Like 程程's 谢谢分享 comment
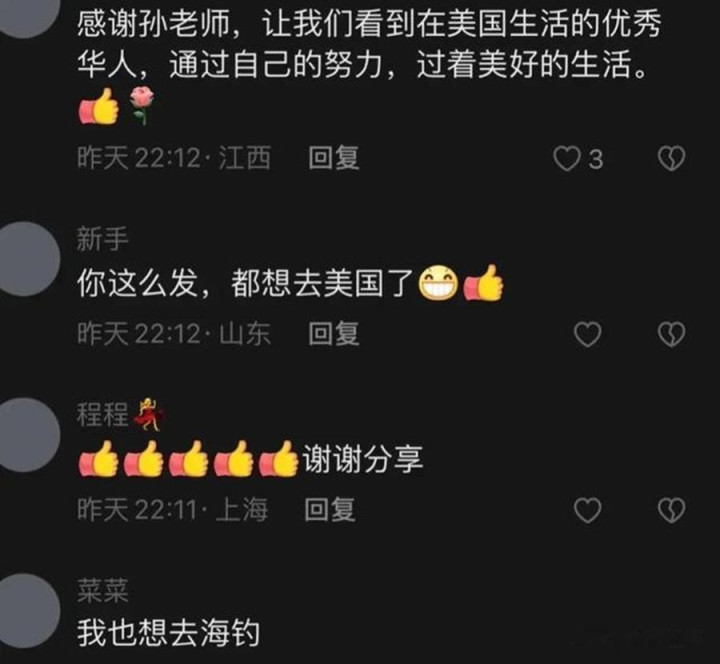The image size is (720, 664). (588, 510)
